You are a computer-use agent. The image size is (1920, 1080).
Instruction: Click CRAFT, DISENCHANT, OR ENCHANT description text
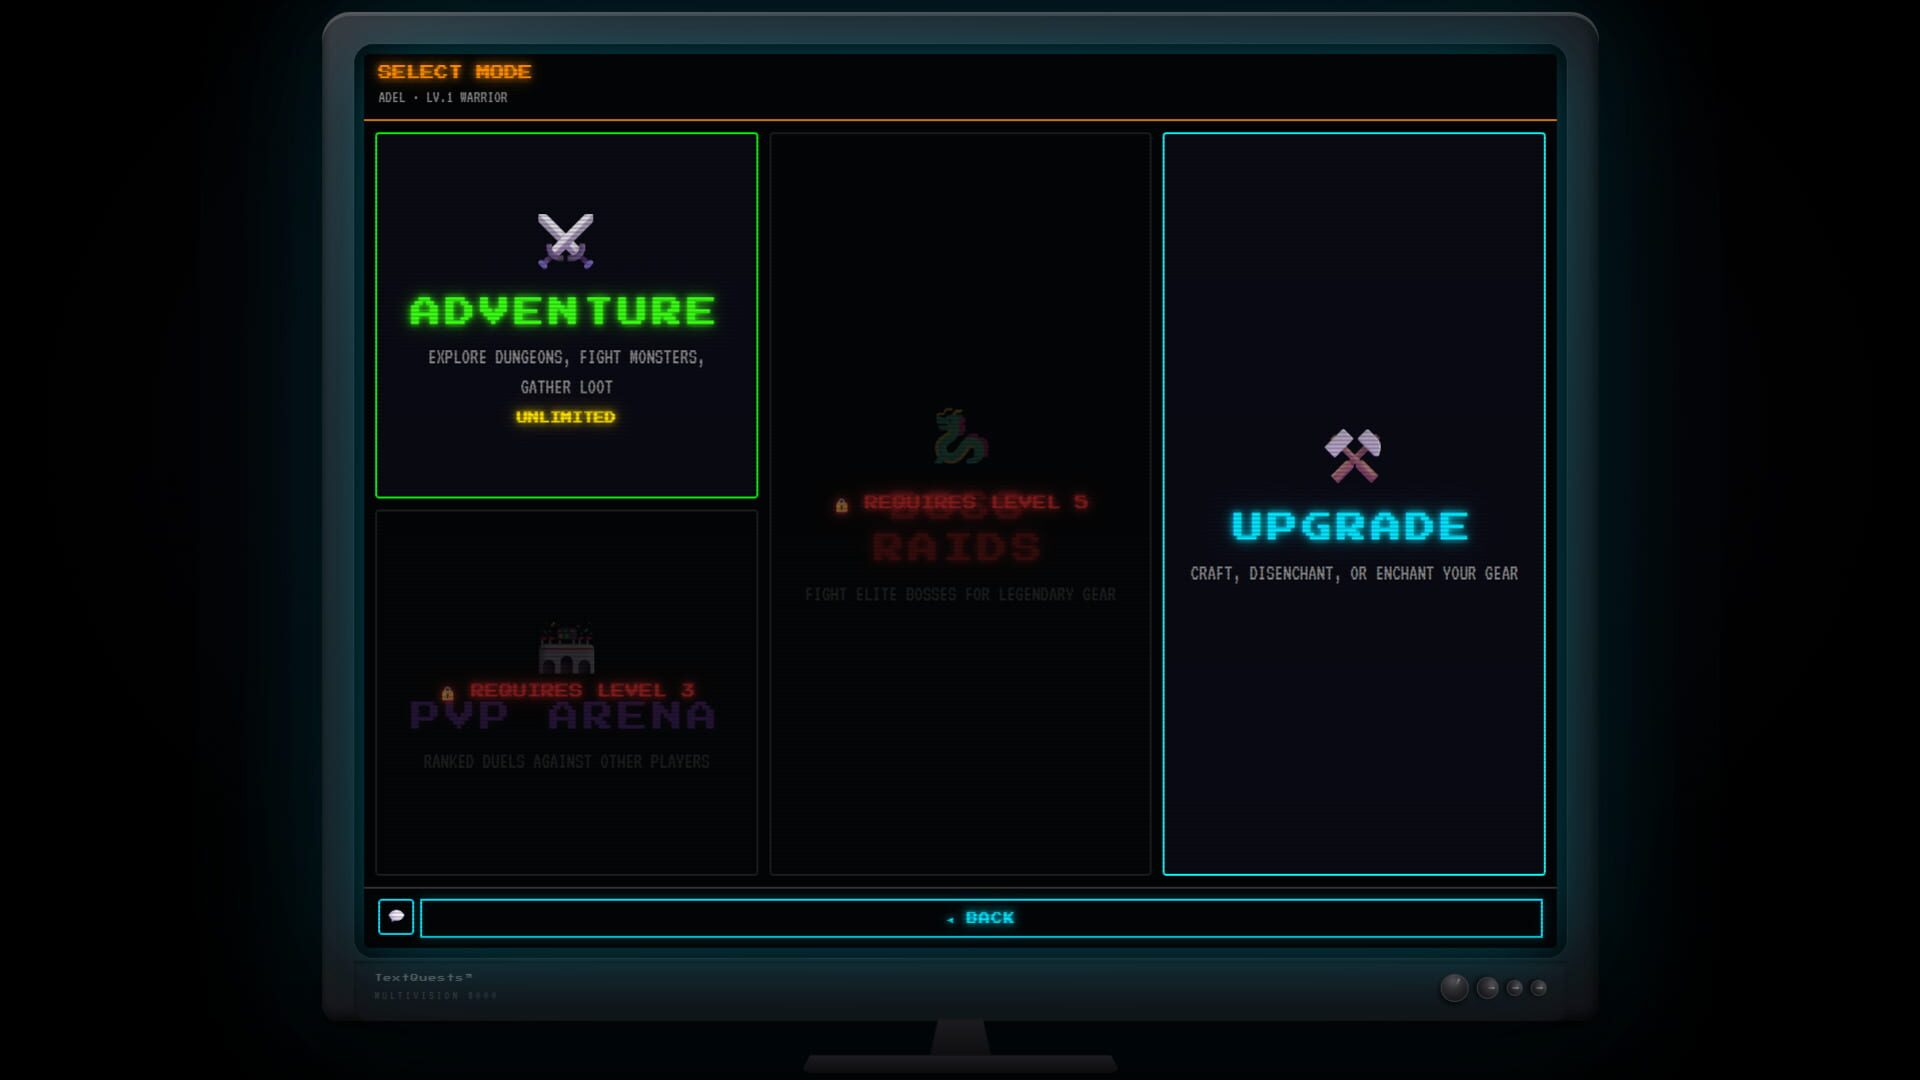(1352, 574)
